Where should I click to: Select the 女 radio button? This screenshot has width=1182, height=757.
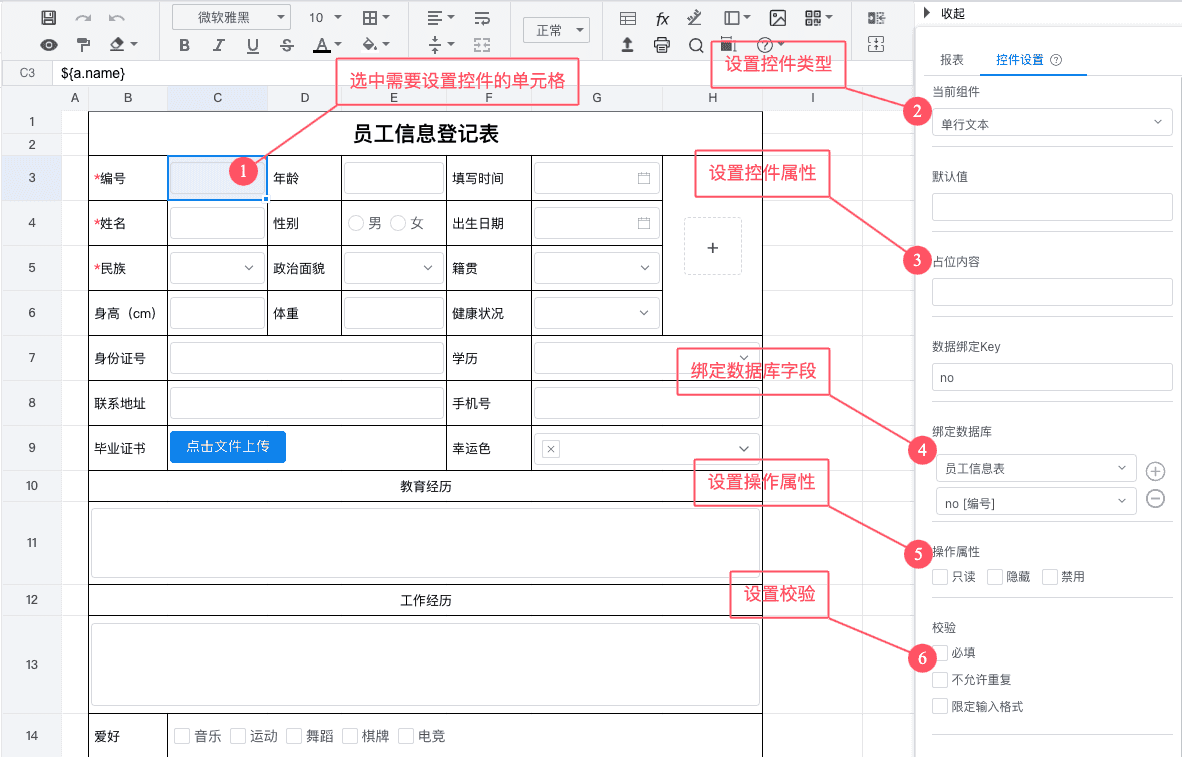(x=398, y=223)
